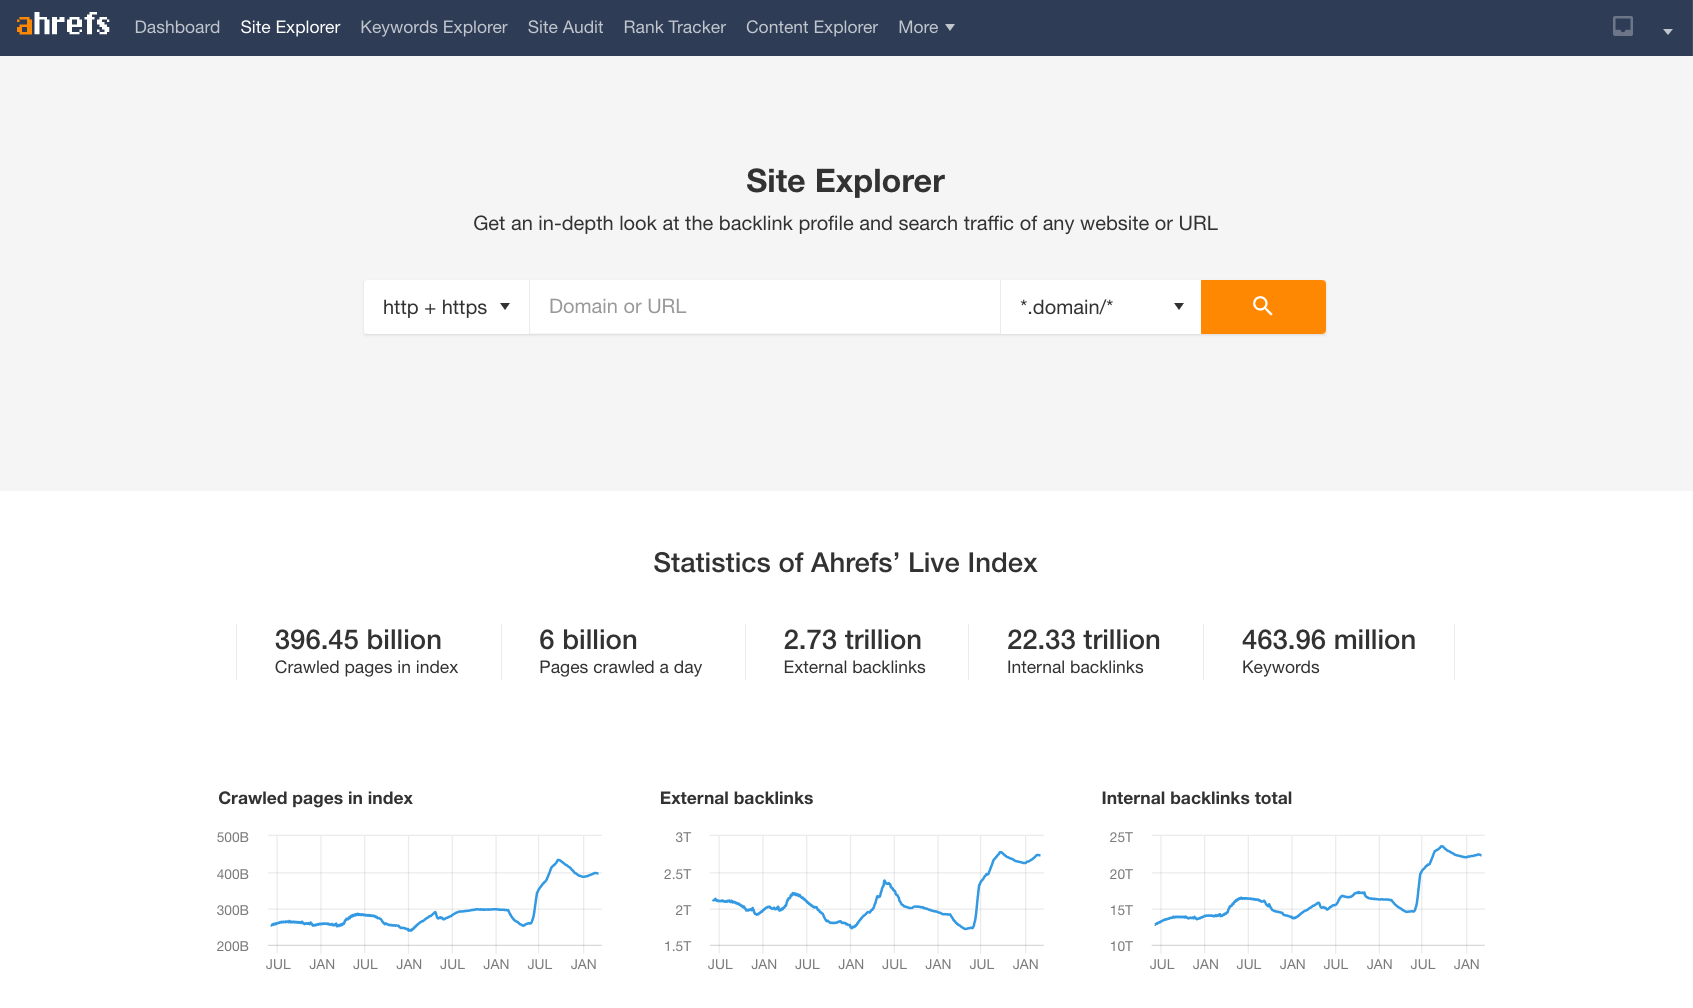Viewport: 1693px width, 1008px height.
Task: Click the 2.73 trillion External backlinks stat
Action: pyautogui.click(x=853, y=650)
